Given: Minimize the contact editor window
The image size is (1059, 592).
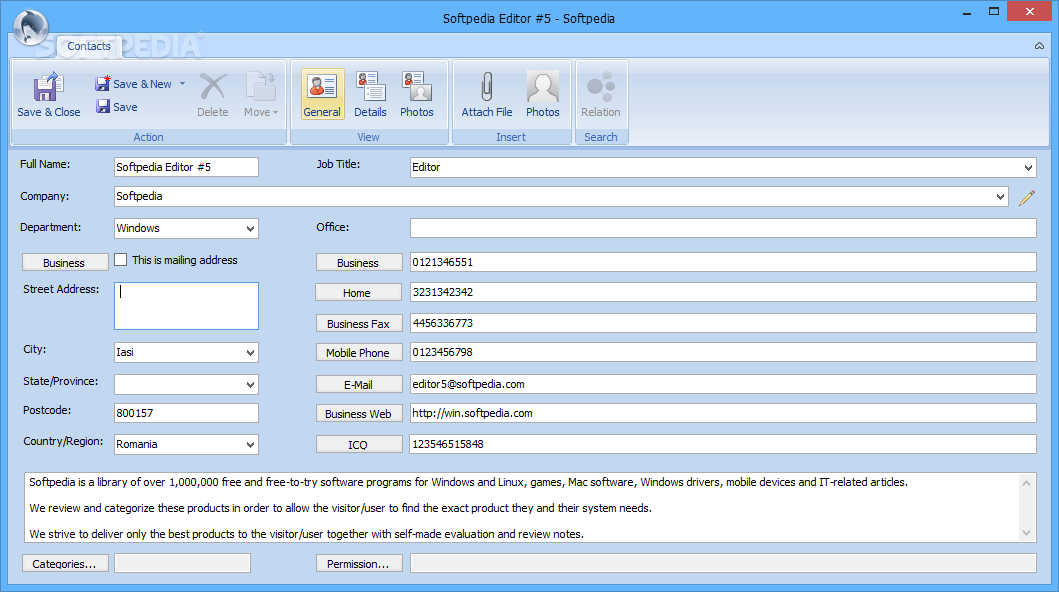Looking at the screenshot, I should [967, 12].
